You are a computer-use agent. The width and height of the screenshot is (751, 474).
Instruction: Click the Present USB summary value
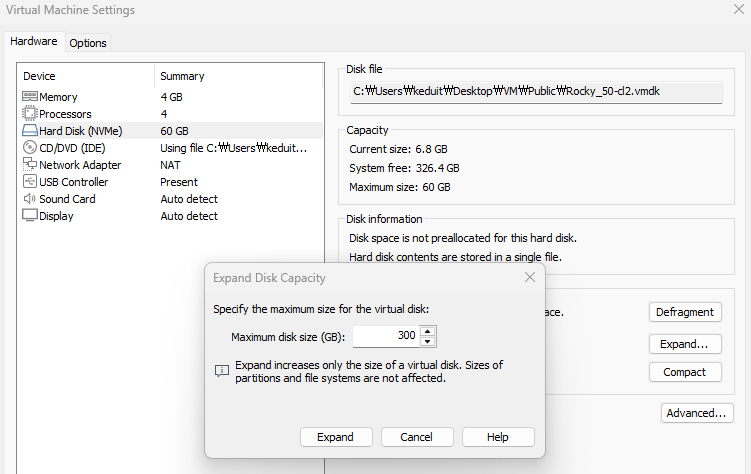click(x=179, y=182)
